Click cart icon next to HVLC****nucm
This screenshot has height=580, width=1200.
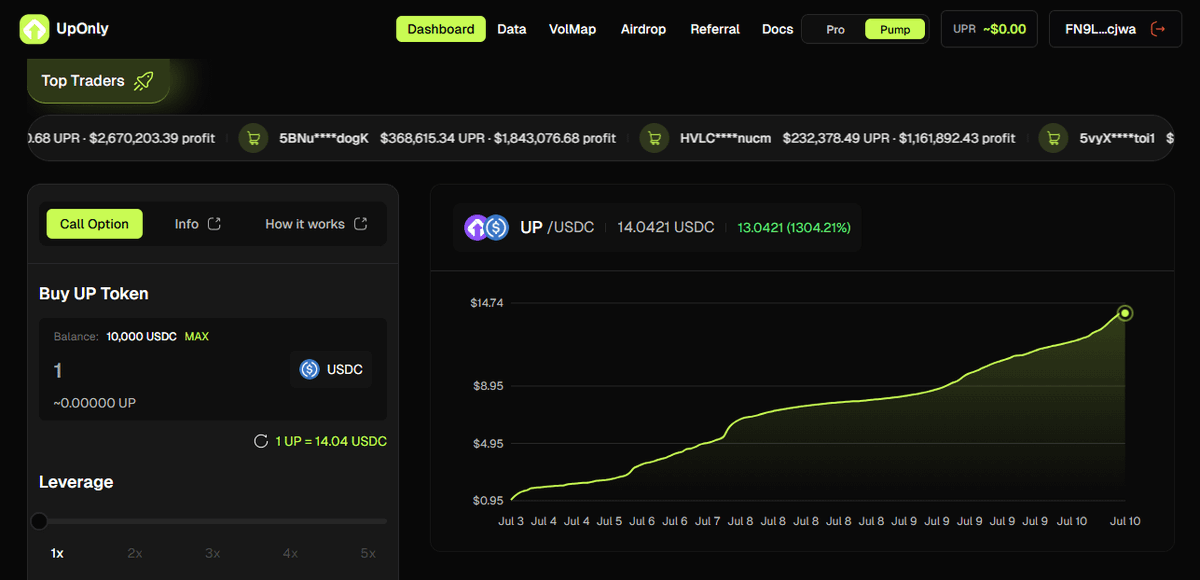click(x=655, y=138)
